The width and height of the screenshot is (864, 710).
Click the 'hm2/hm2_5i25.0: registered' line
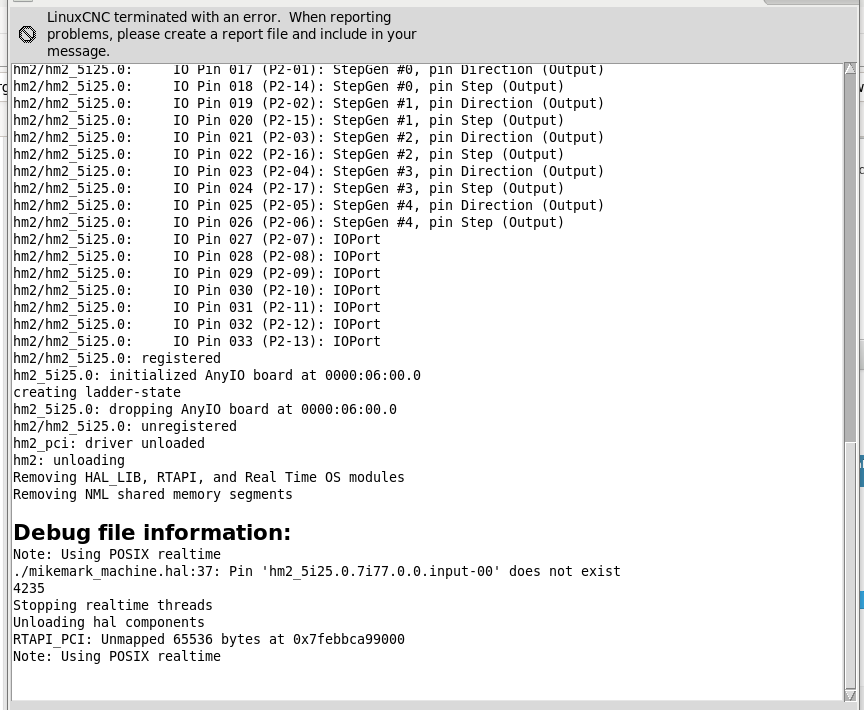tap(117, 358)
